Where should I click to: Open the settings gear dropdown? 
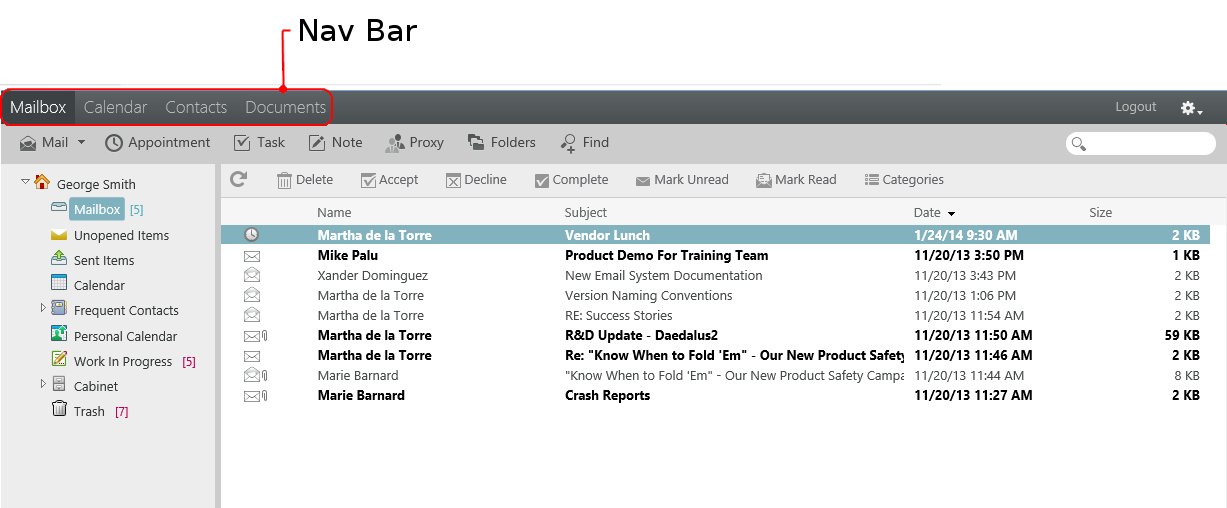(1191, 108)
